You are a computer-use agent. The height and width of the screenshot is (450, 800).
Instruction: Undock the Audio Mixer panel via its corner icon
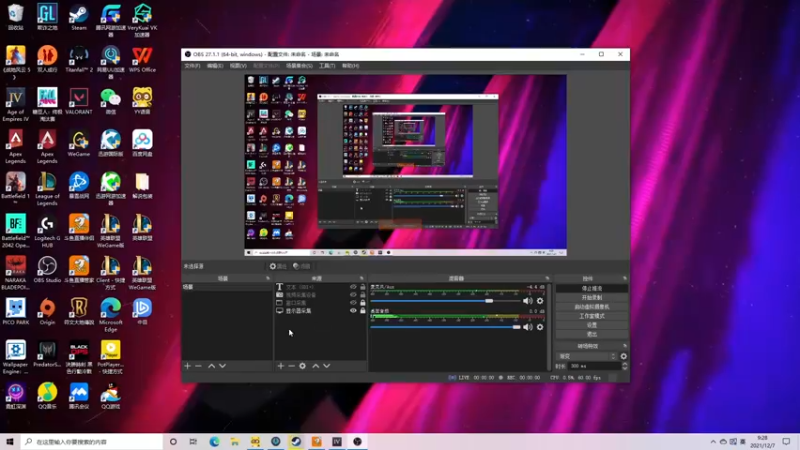(x=547, y=279)
